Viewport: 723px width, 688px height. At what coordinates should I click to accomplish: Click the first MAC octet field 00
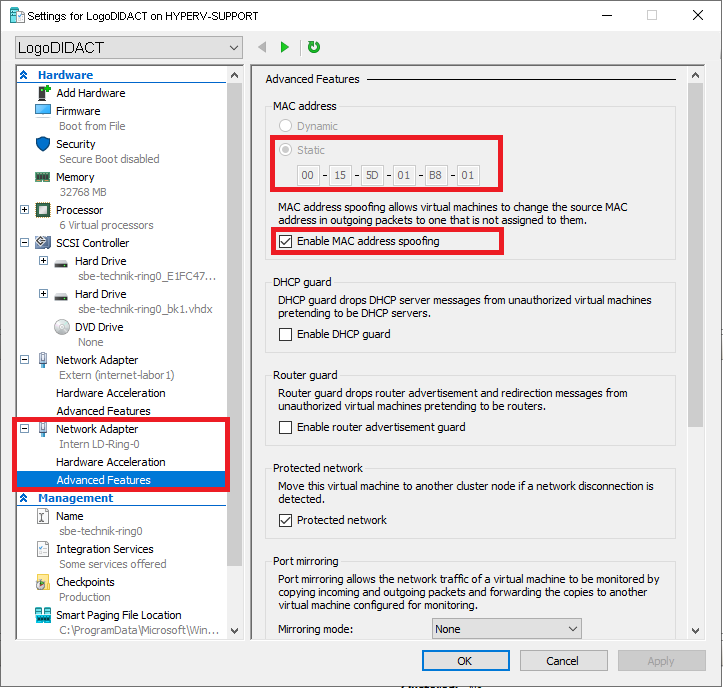point(308,175)
